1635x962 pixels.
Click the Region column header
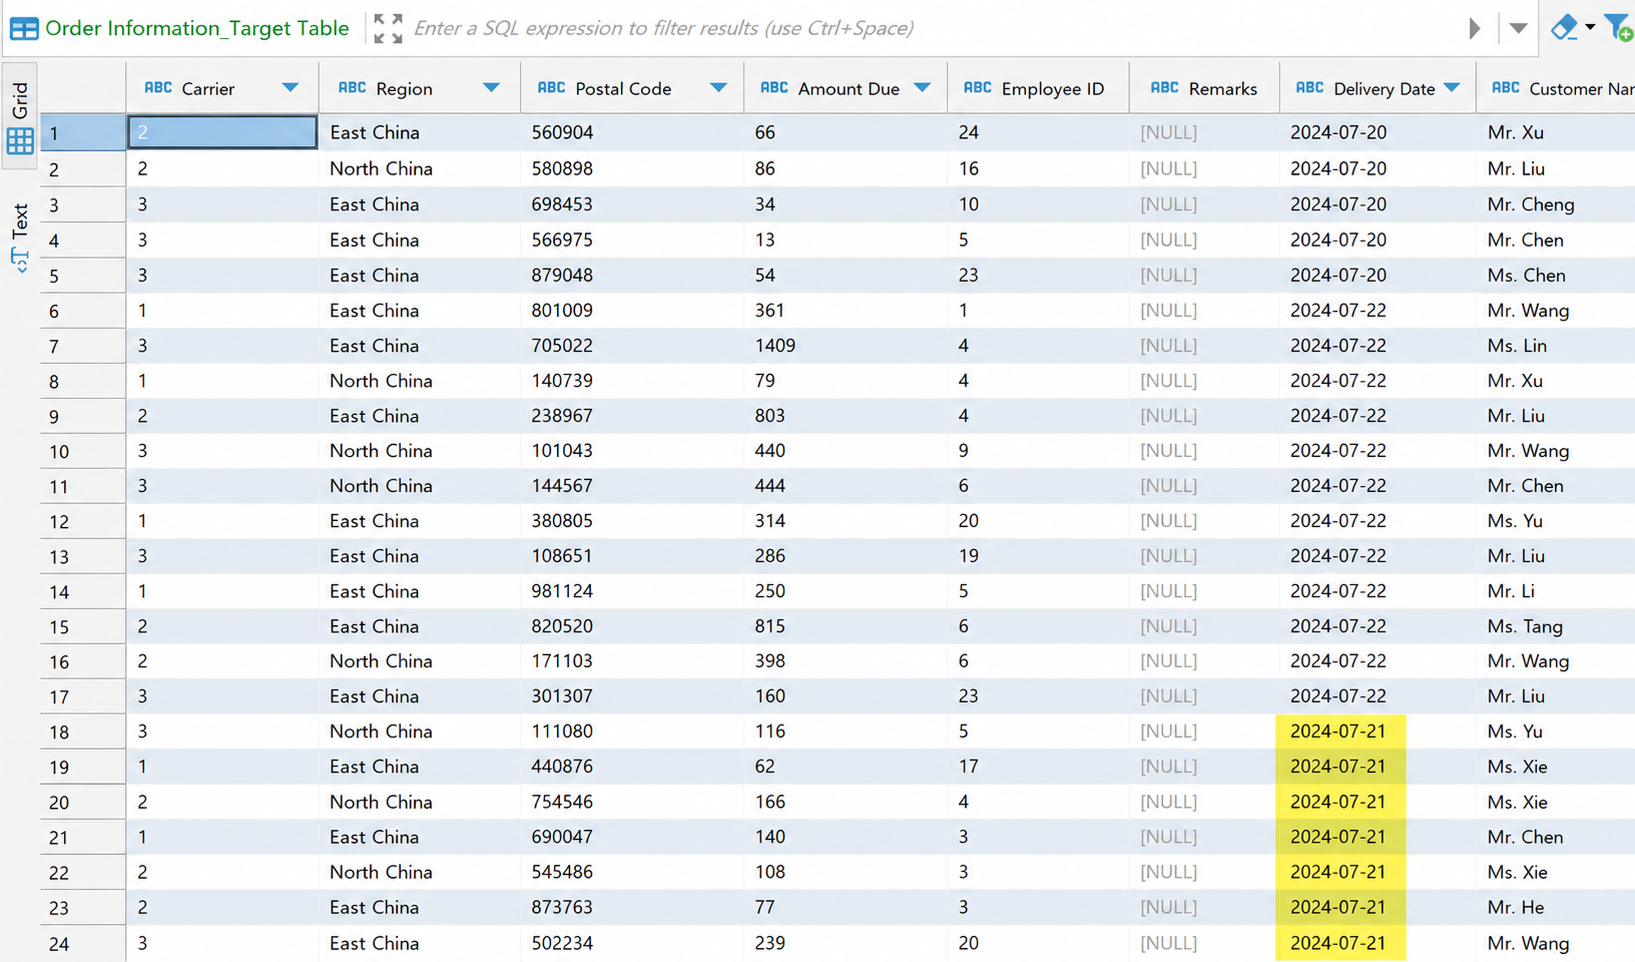click(x=420, y=88)
